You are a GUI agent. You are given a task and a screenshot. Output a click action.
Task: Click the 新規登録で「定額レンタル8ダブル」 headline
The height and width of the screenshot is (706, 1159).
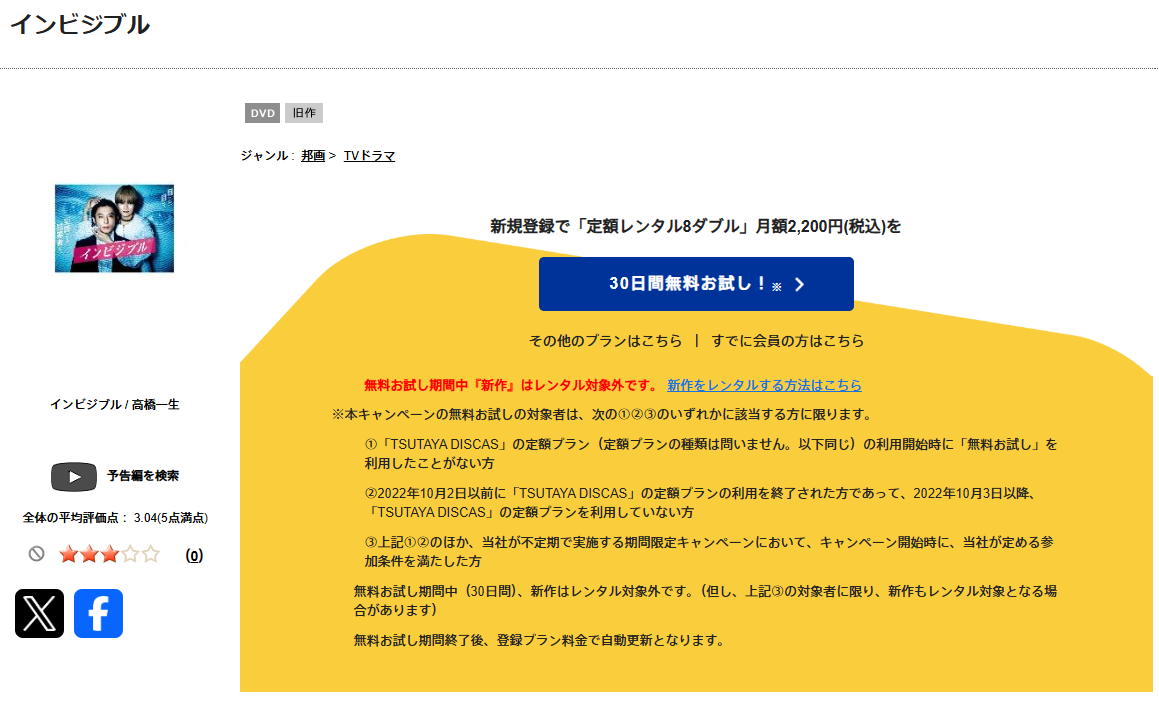696,226
